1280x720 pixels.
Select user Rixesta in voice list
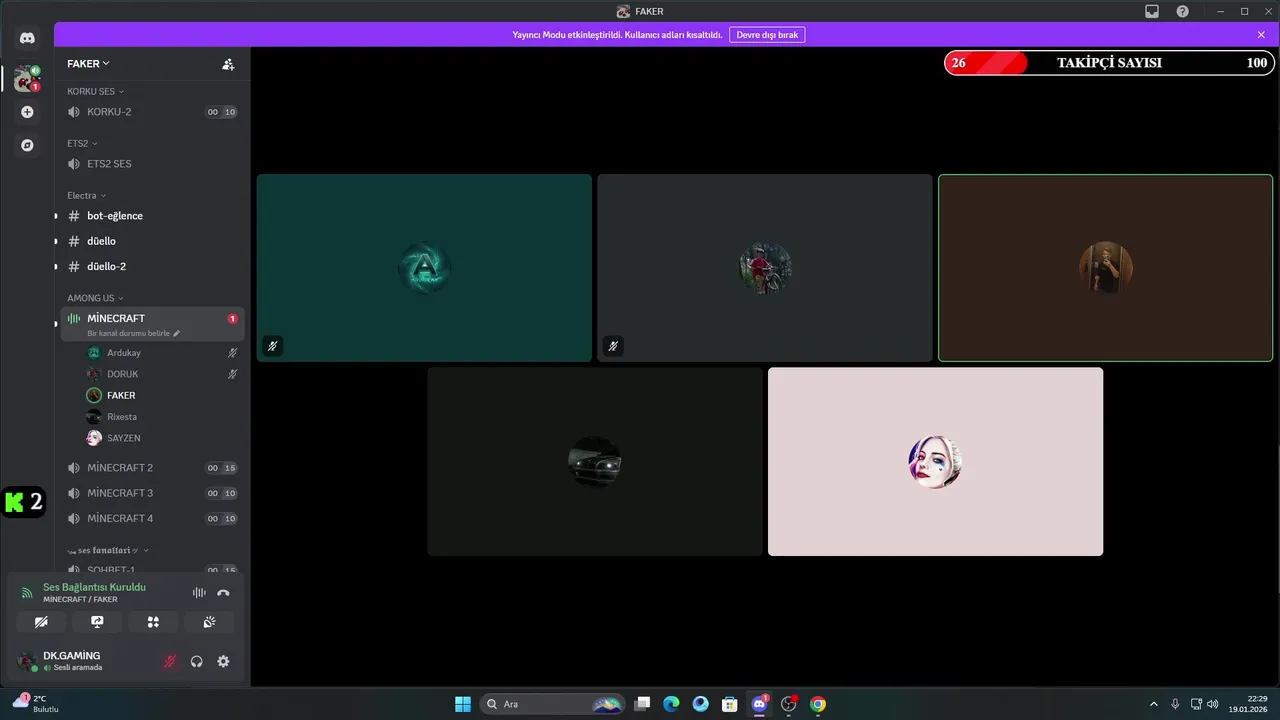[162, 417]
